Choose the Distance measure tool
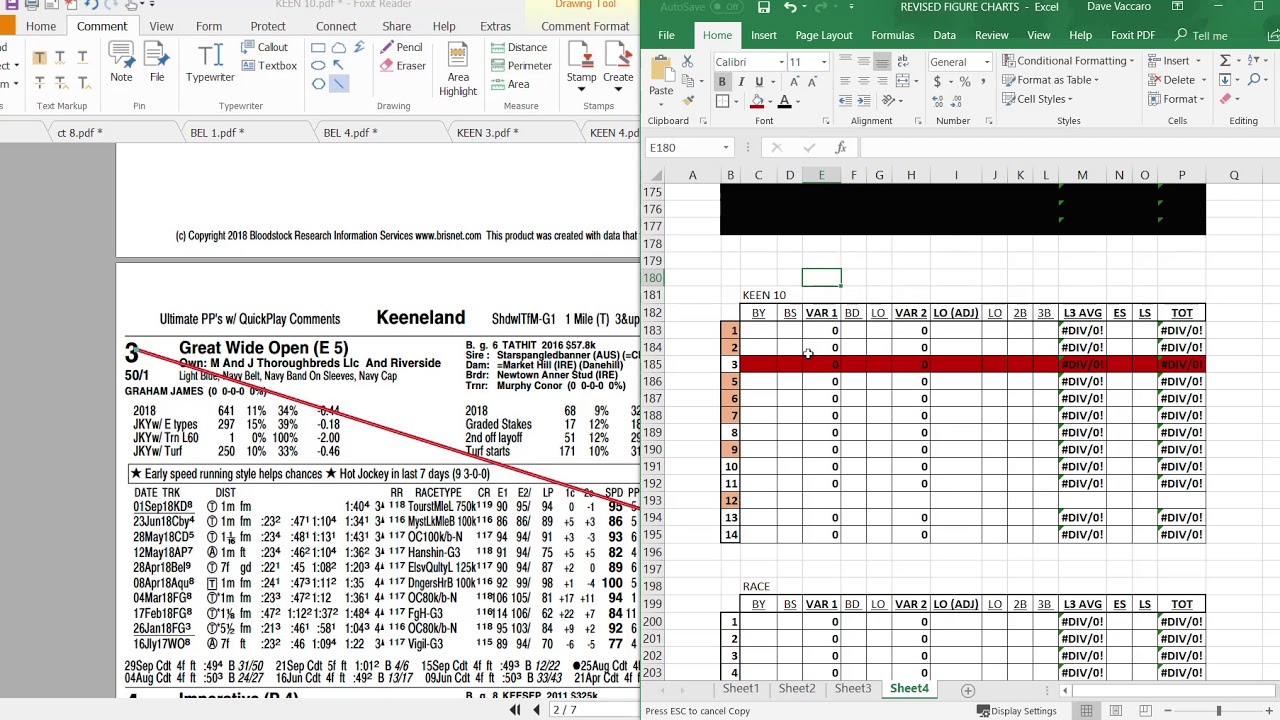 point(519,47)
